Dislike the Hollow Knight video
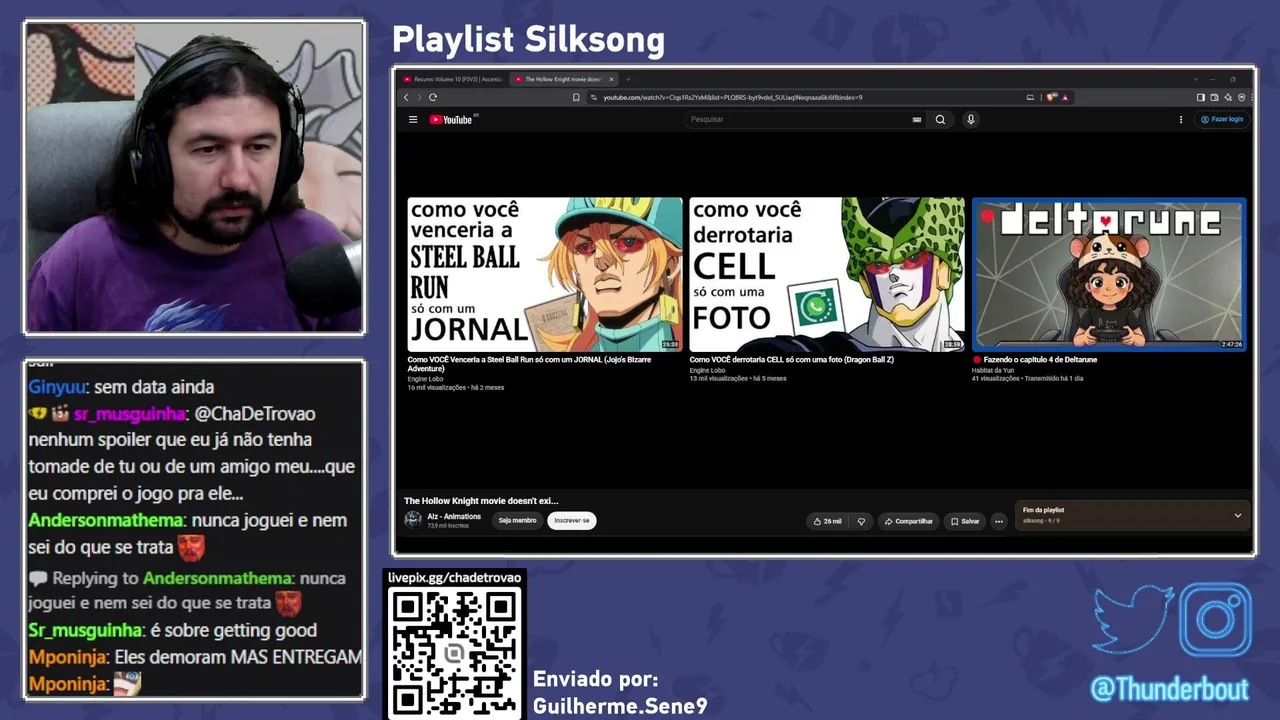This screenshot has height=720, width=1280. click(x=861, y=521)
